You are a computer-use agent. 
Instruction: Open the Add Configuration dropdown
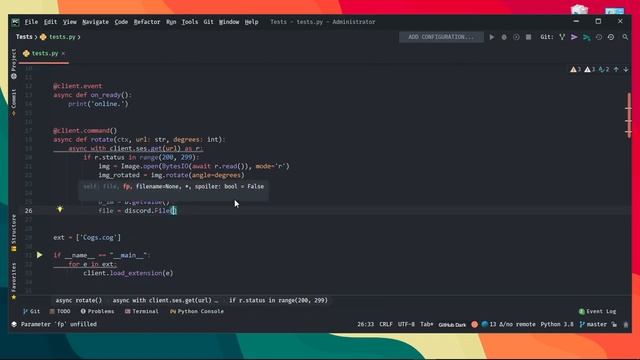click(x=441, y=37)
